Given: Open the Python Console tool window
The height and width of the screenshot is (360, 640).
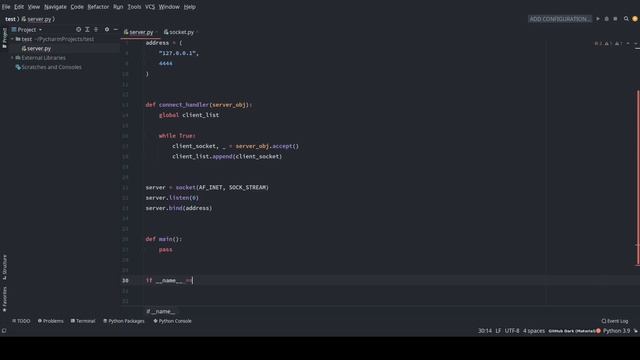Looking at the screenshot, I should [172, 321].
